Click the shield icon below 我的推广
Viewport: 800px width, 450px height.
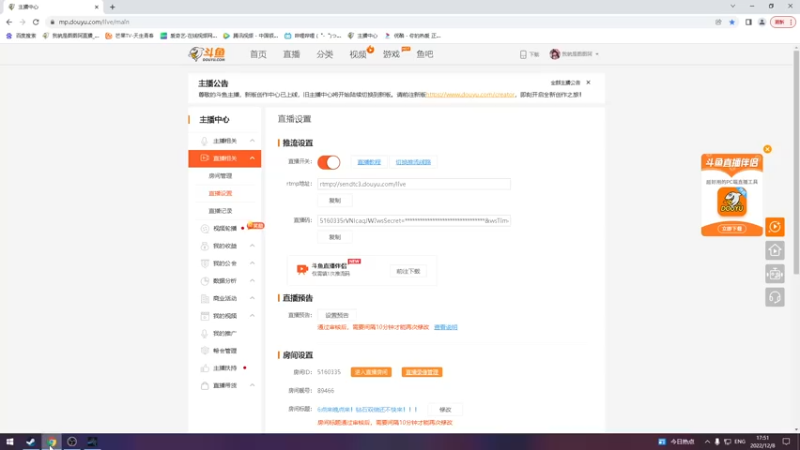[205, 351]
